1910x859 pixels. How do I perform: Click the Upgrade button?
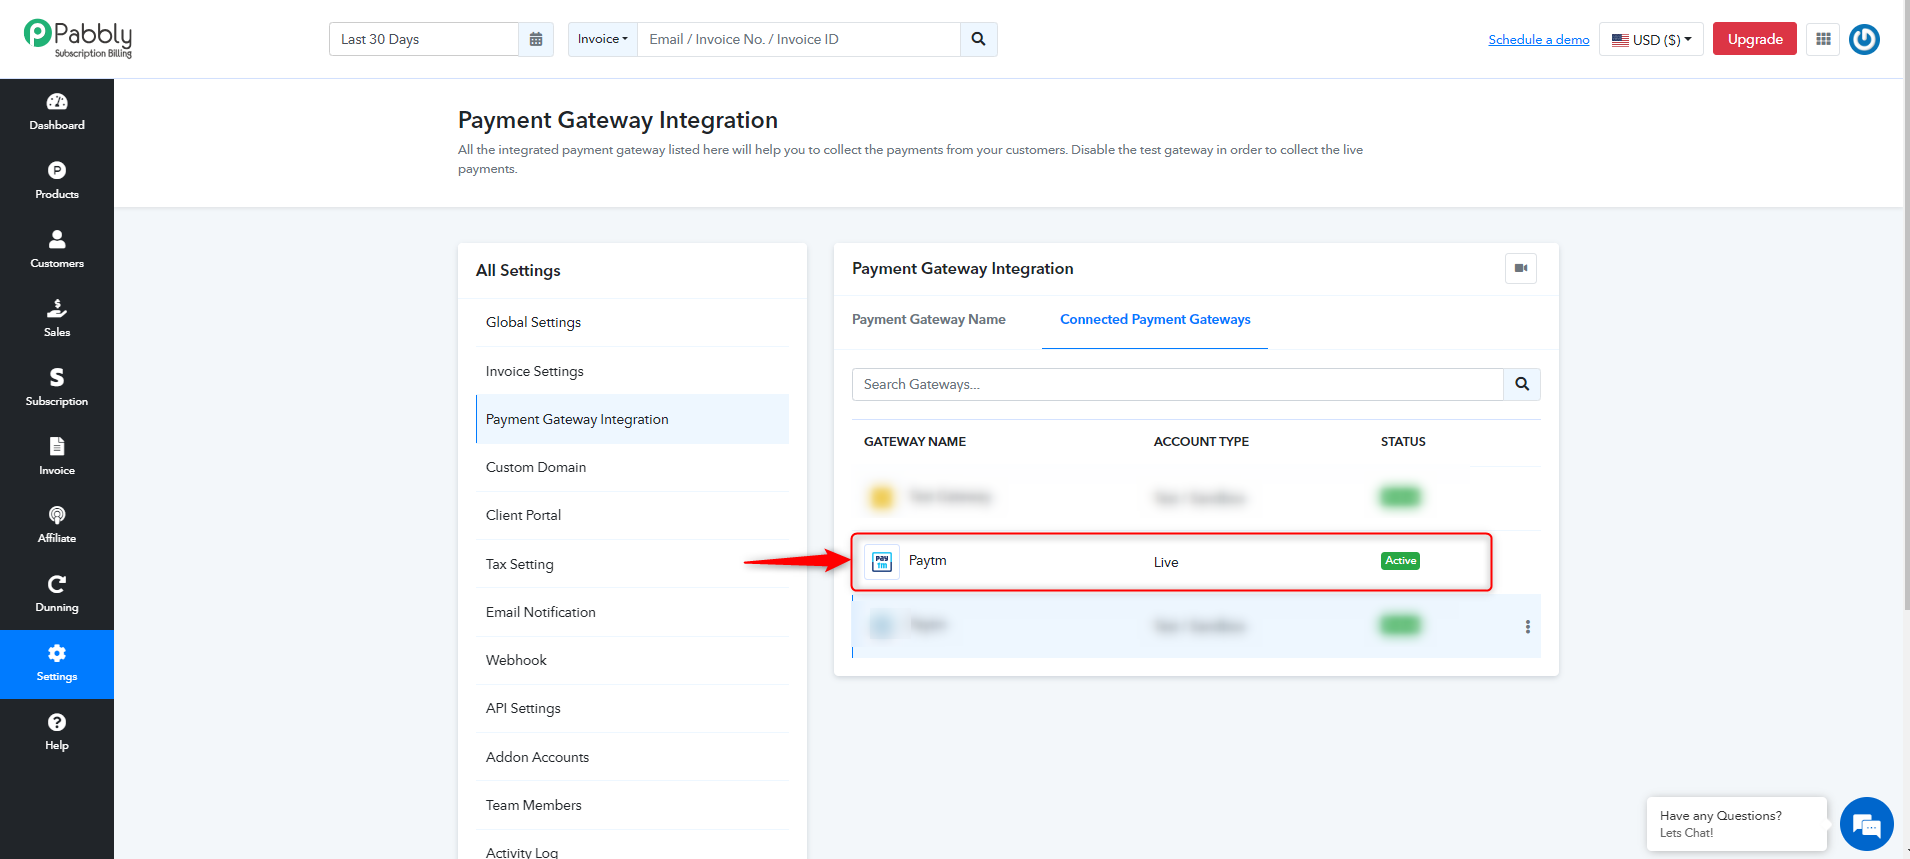(1755, 39)
